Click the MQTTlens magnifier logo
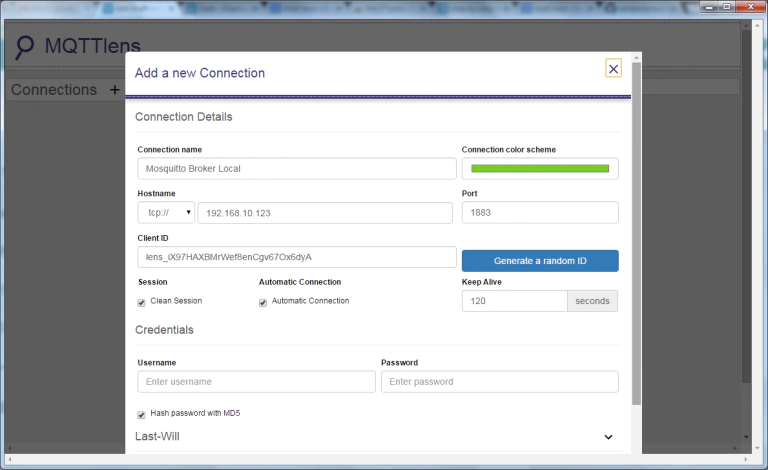This screenshot has height=470, width=768. coord(24,47)
